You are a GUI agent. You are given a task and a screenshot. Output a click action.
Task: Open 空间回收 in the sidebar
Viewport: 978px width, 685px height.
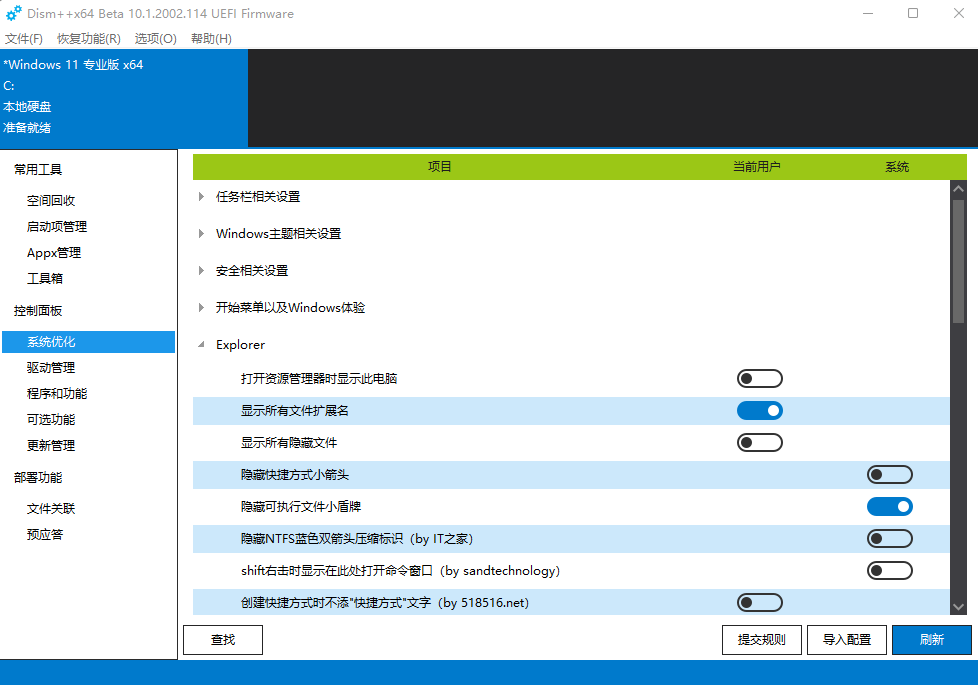click(x=52, y=199)
